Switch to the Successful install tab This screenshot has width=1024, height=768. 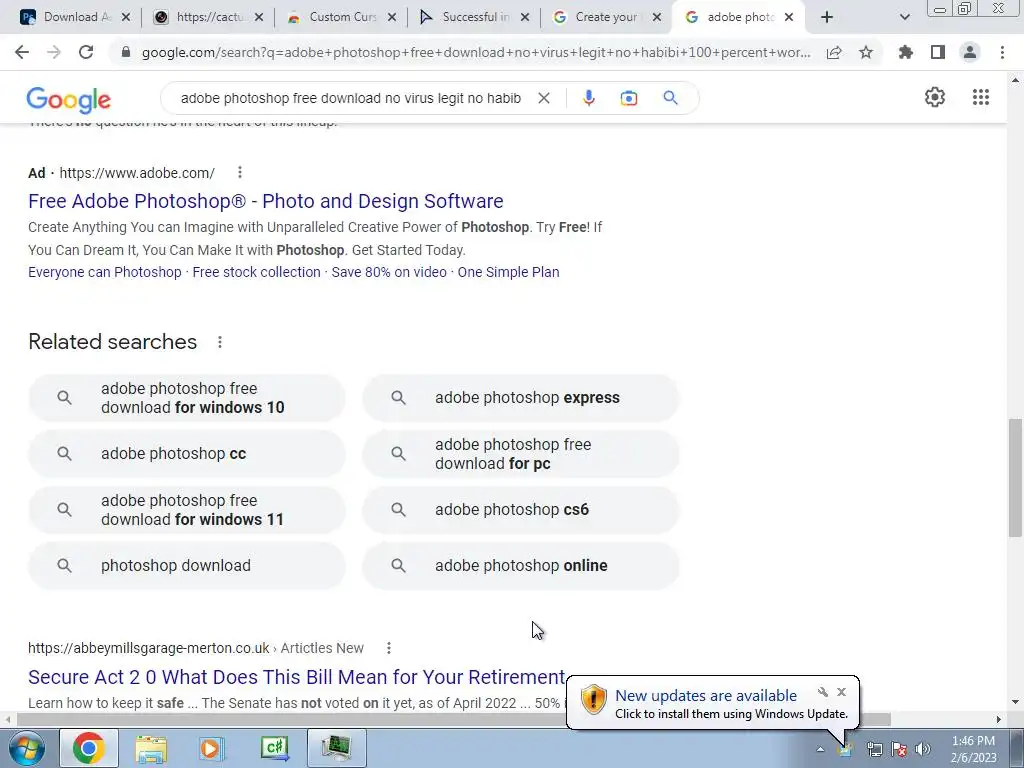tap(474, 17)
